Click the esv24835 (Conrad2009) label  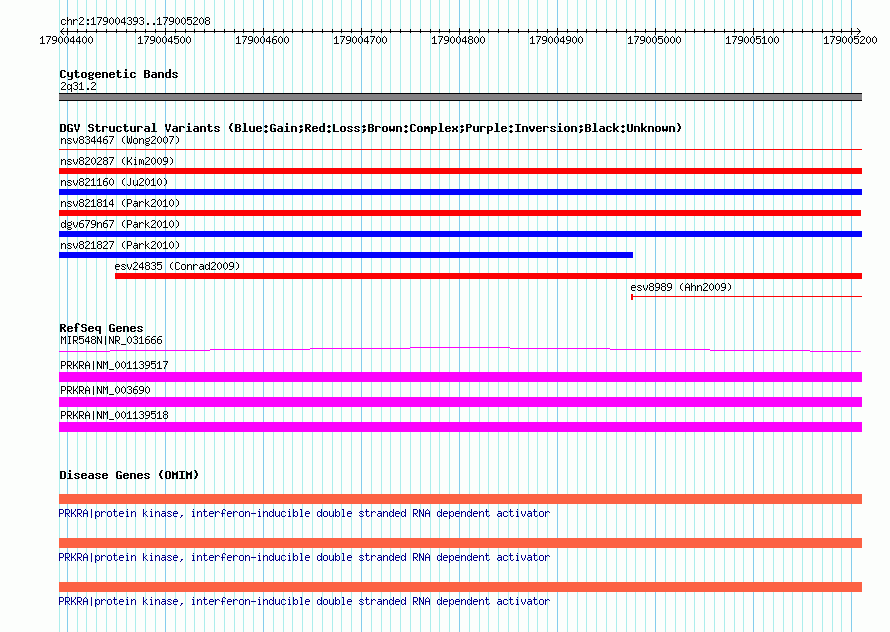(x=177, y=266)
